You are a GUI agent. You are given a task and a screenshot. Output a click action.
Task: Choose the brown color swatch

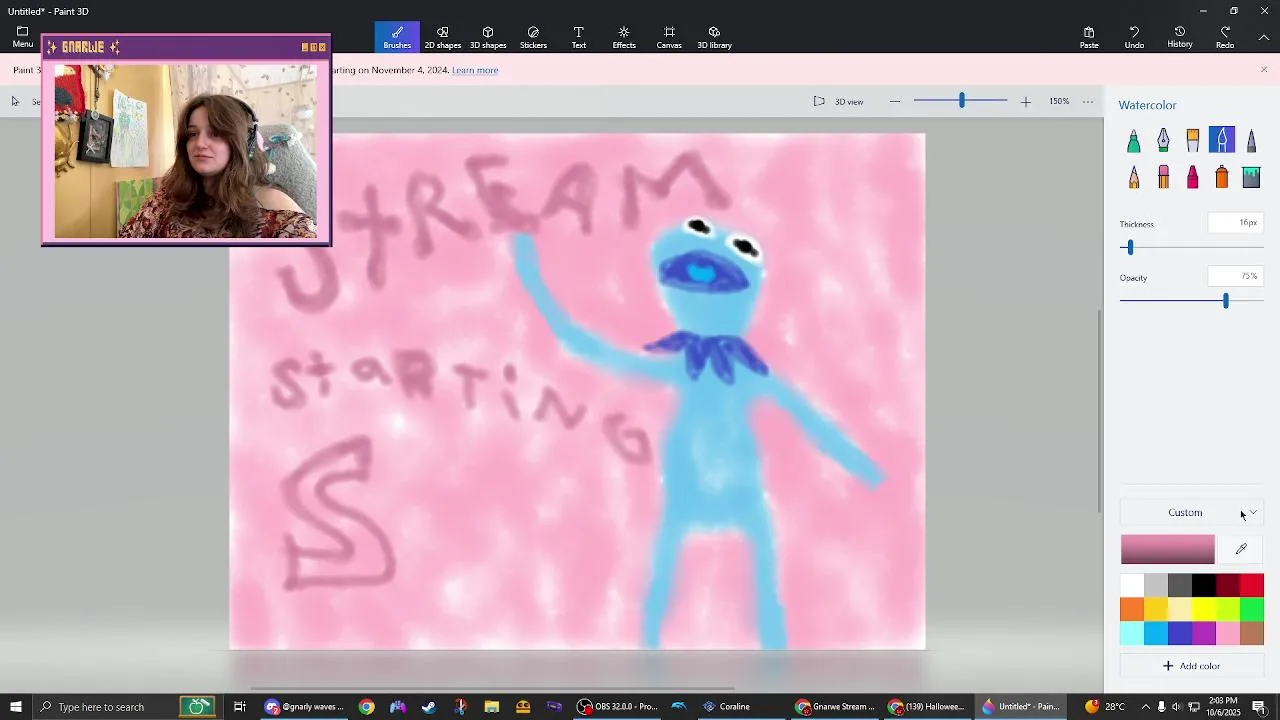(x=1252, y=633)
